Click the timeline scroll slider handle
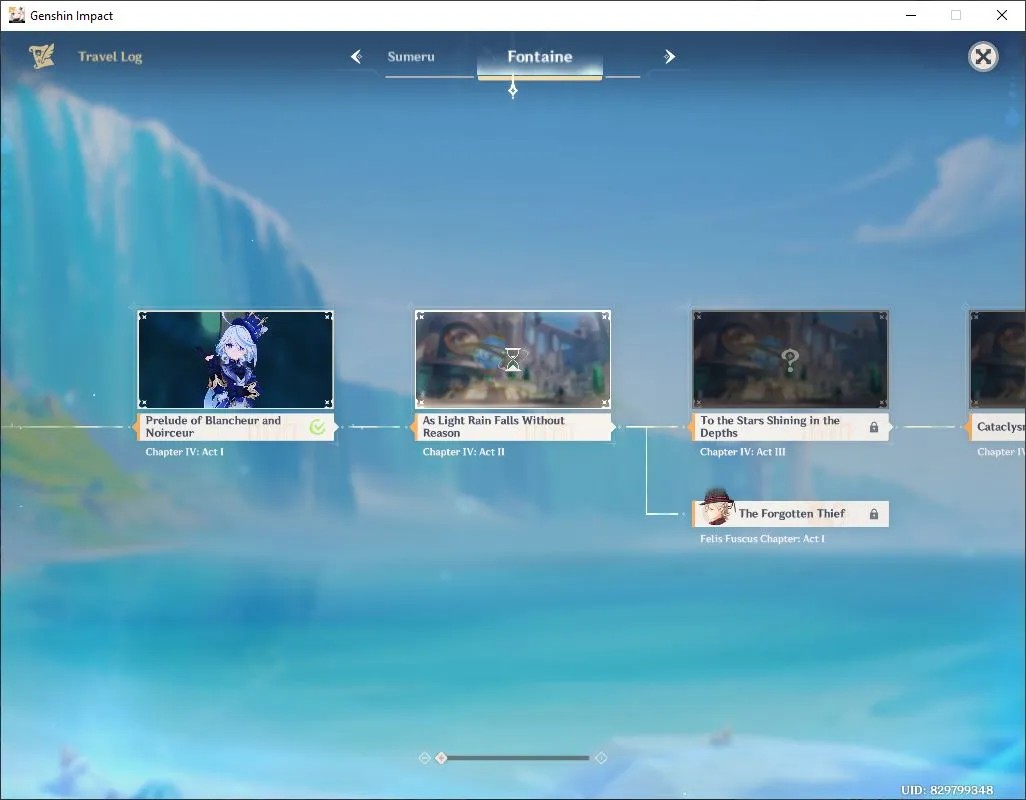 tap(442, 757)
